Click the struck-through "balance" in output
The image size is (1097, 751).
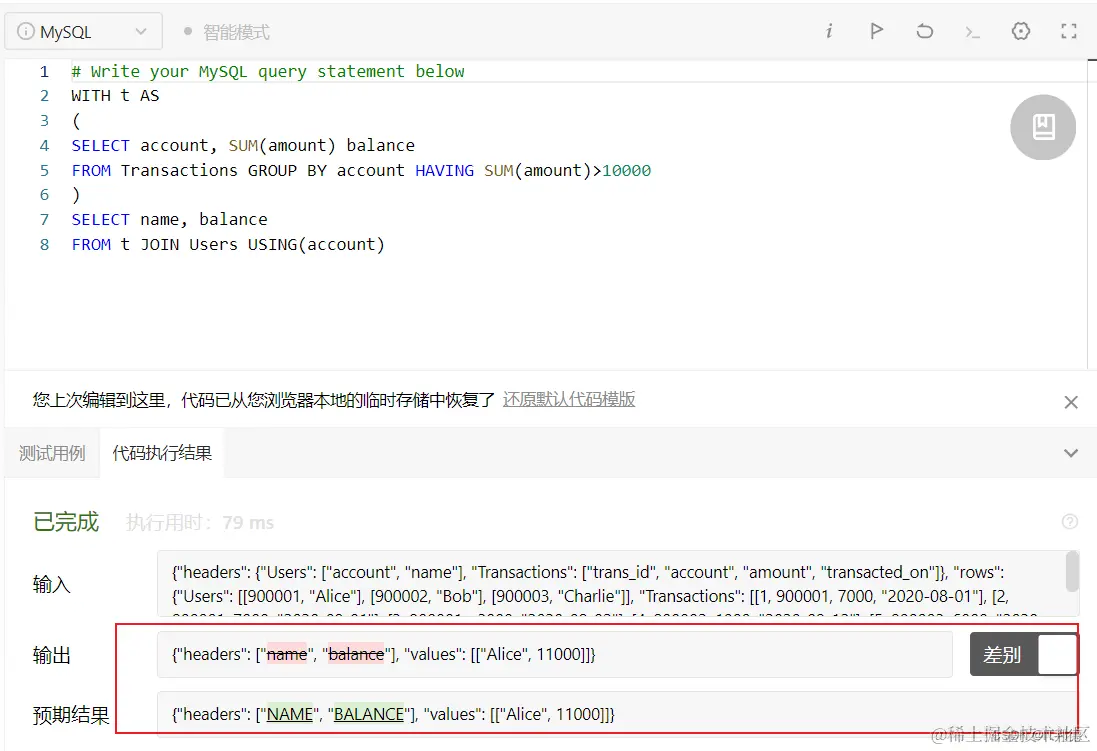coord(356,654)
